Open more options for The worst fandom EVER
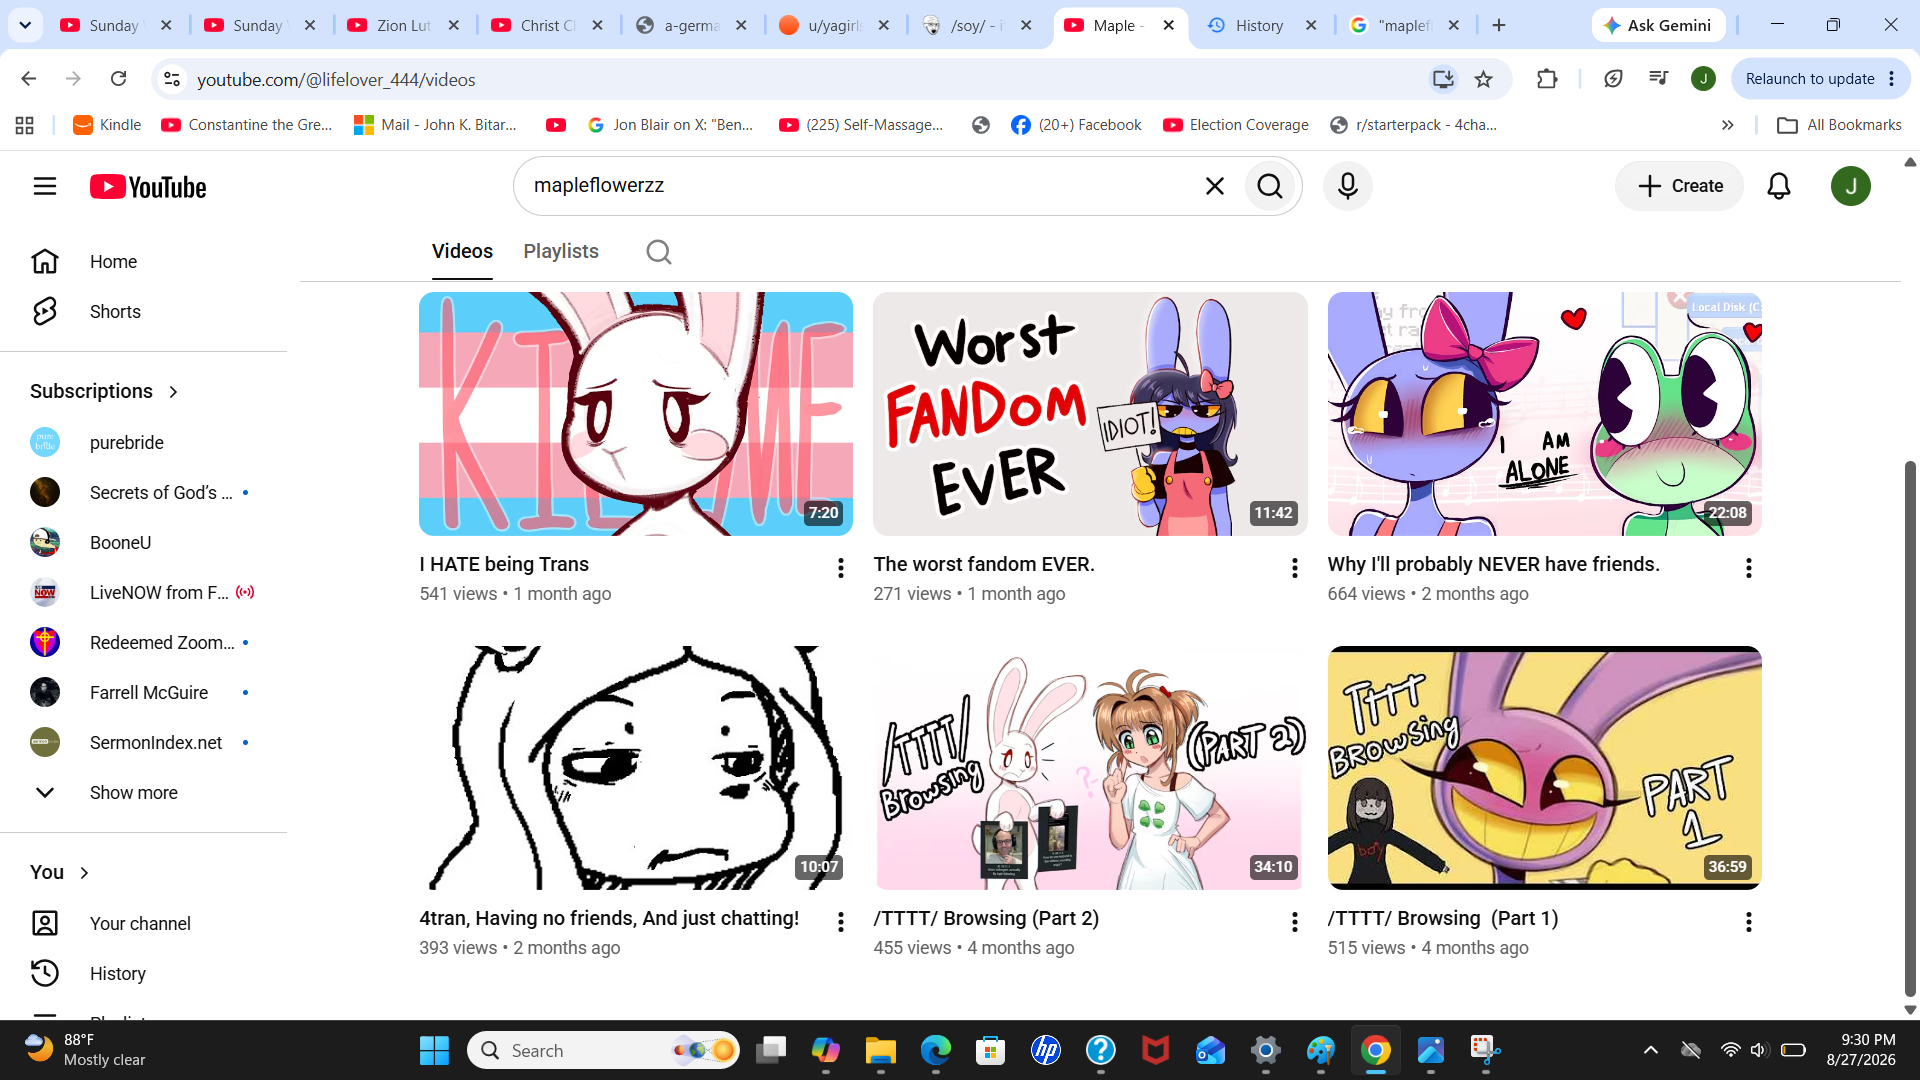Viewport: 1920px width, 1080px height. (1295, 568)
